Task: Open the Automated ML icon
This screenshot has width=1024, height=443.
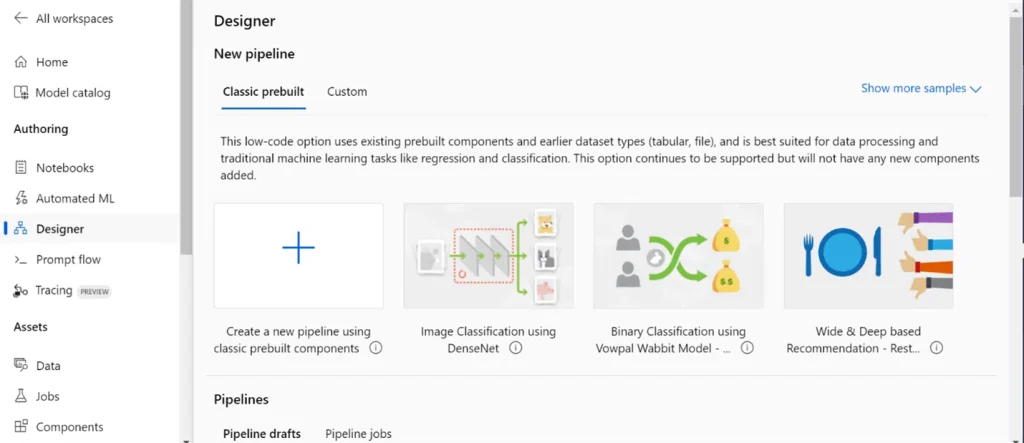Action: pos(21,198)
